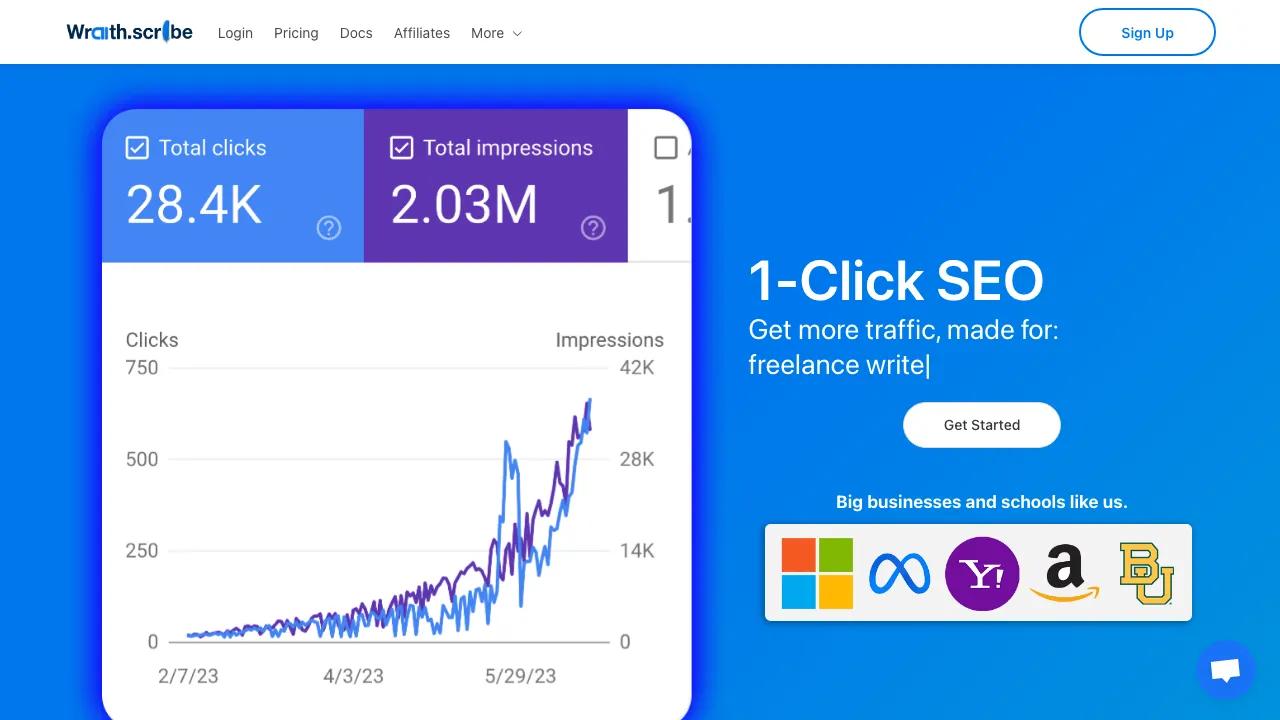
Task: Click the Total impressions help icon
Action: (593, 228)
